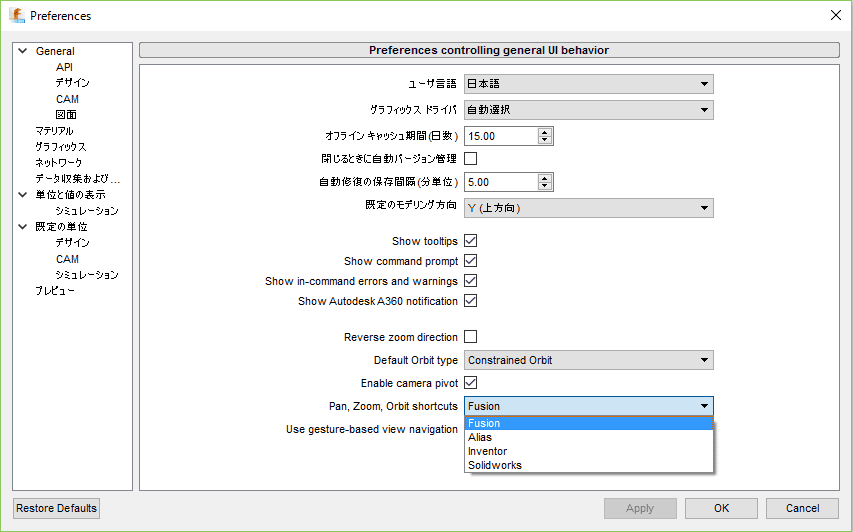
Task: Increase the auto-recovery interval value
Action: click(x=545, y=178)
